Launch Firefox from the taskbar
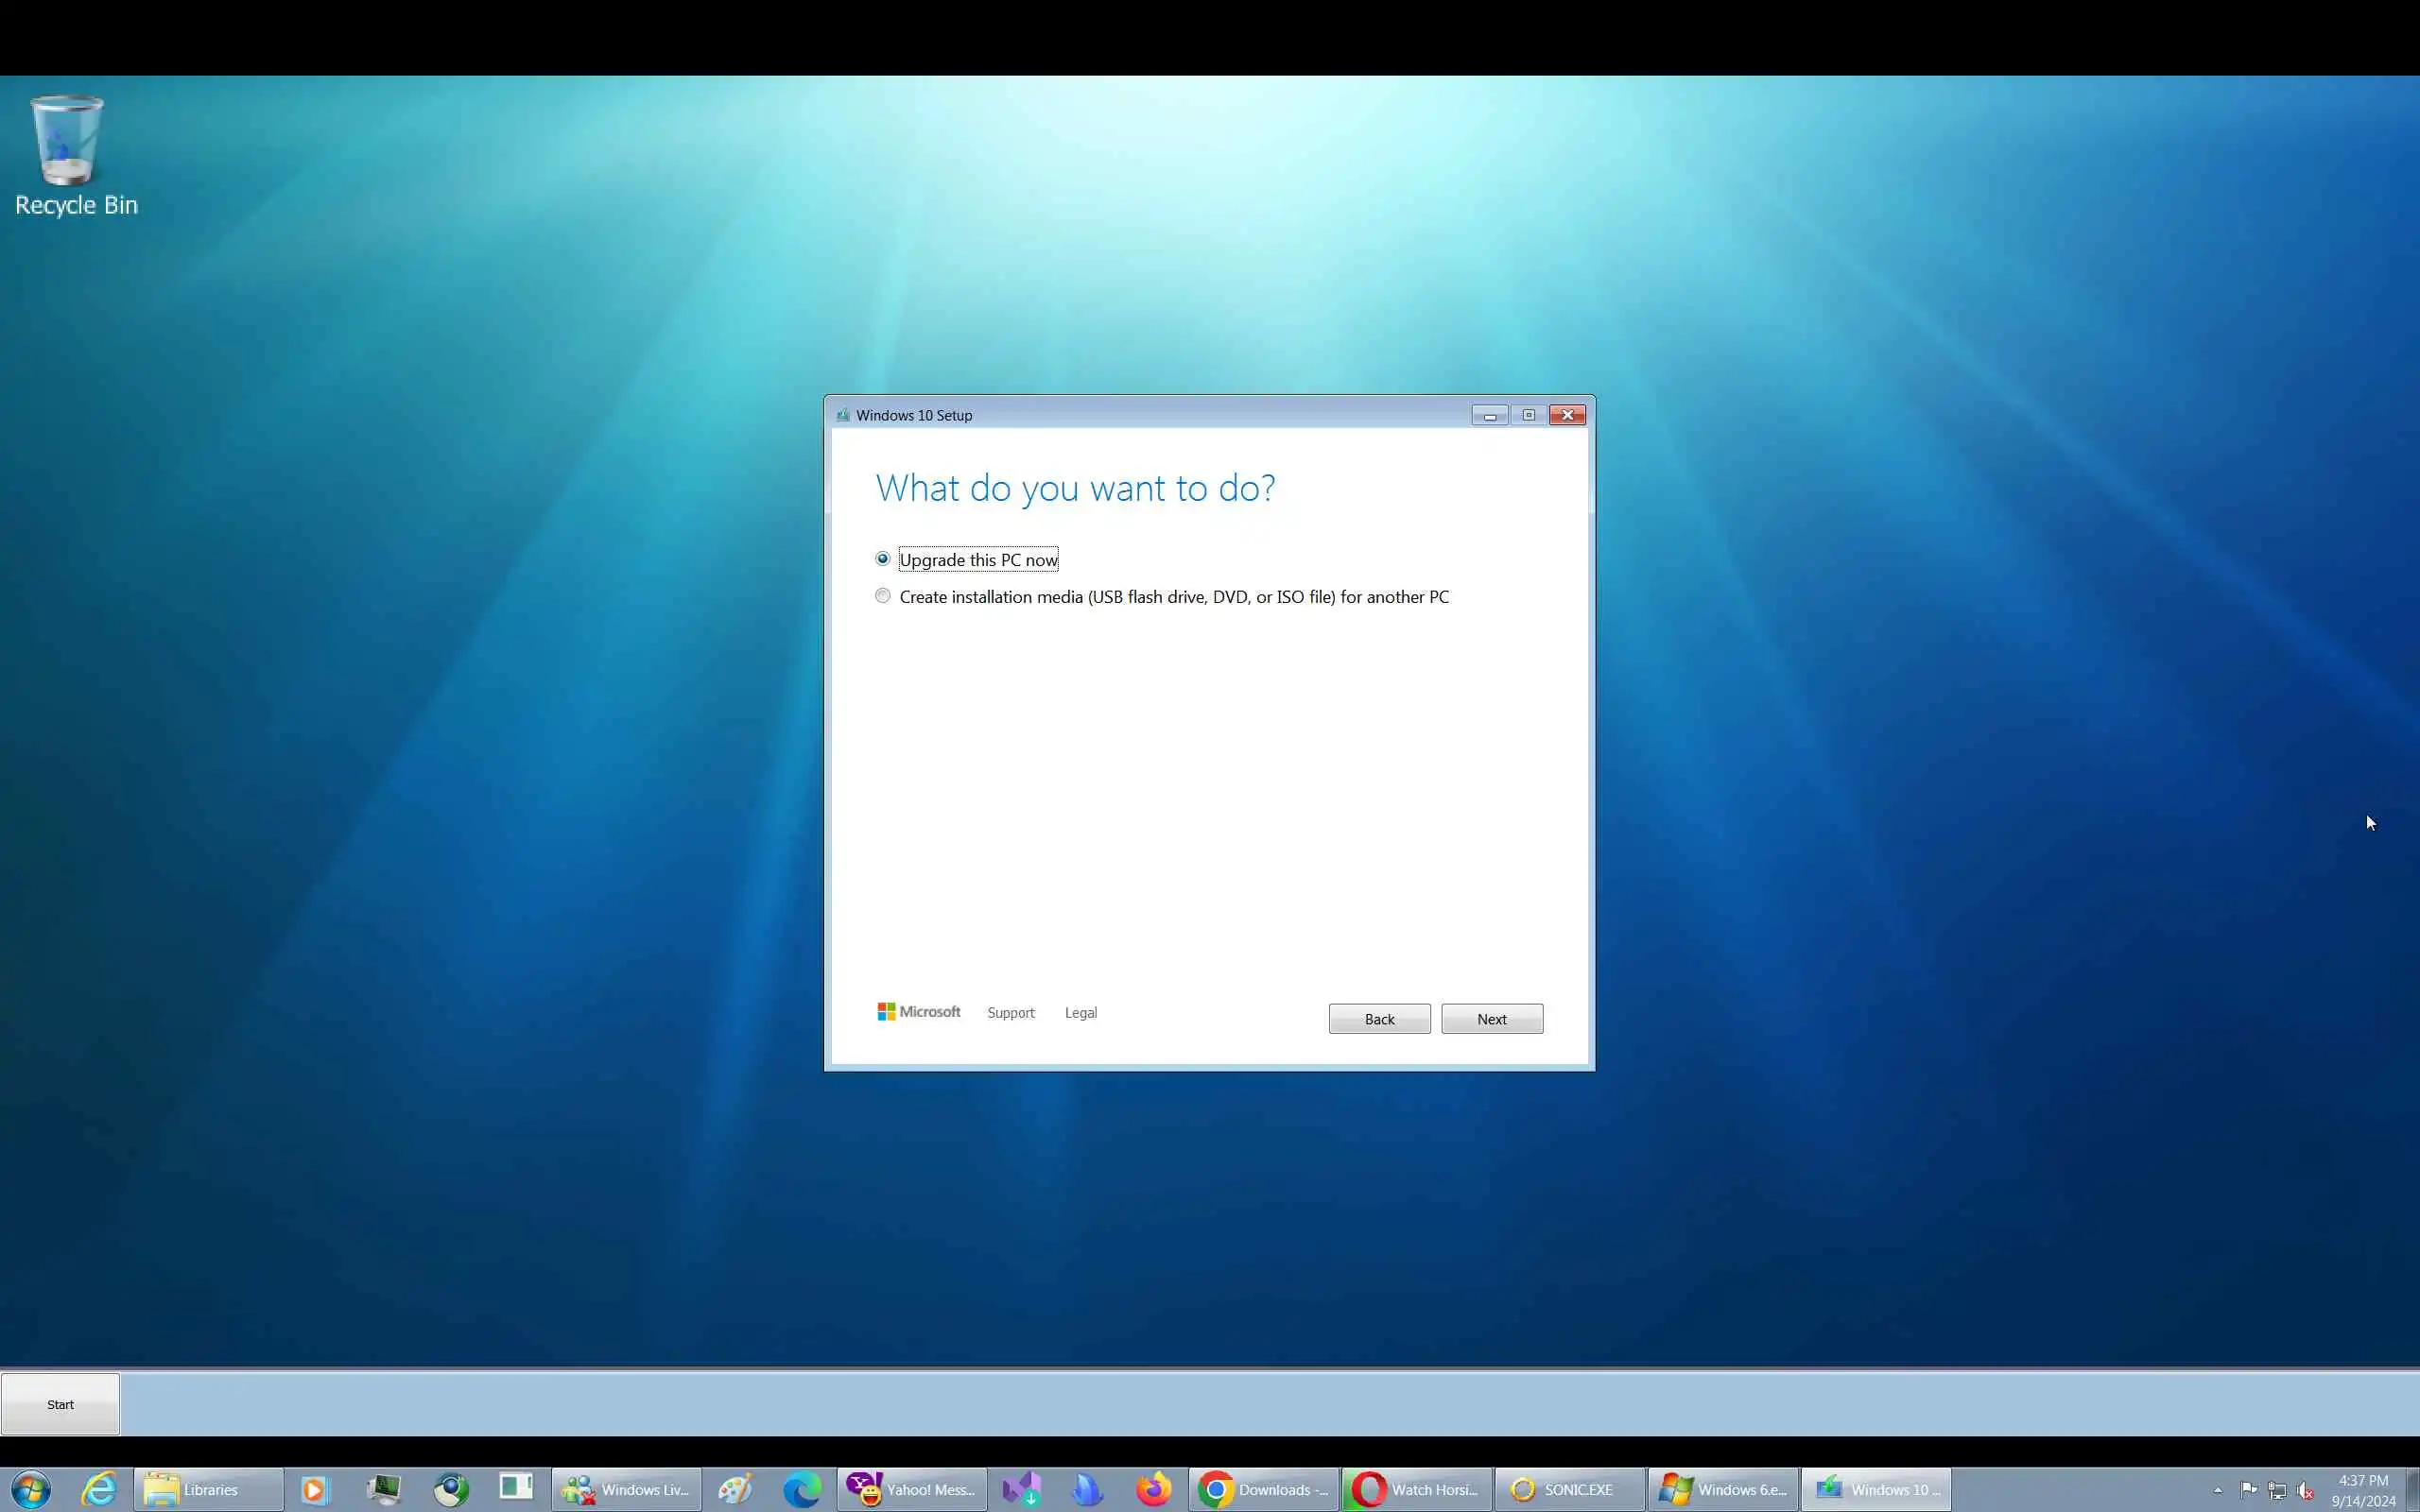Screen dimensions: 2420x1512 pyautogui.click(x=1153, y=1489)
